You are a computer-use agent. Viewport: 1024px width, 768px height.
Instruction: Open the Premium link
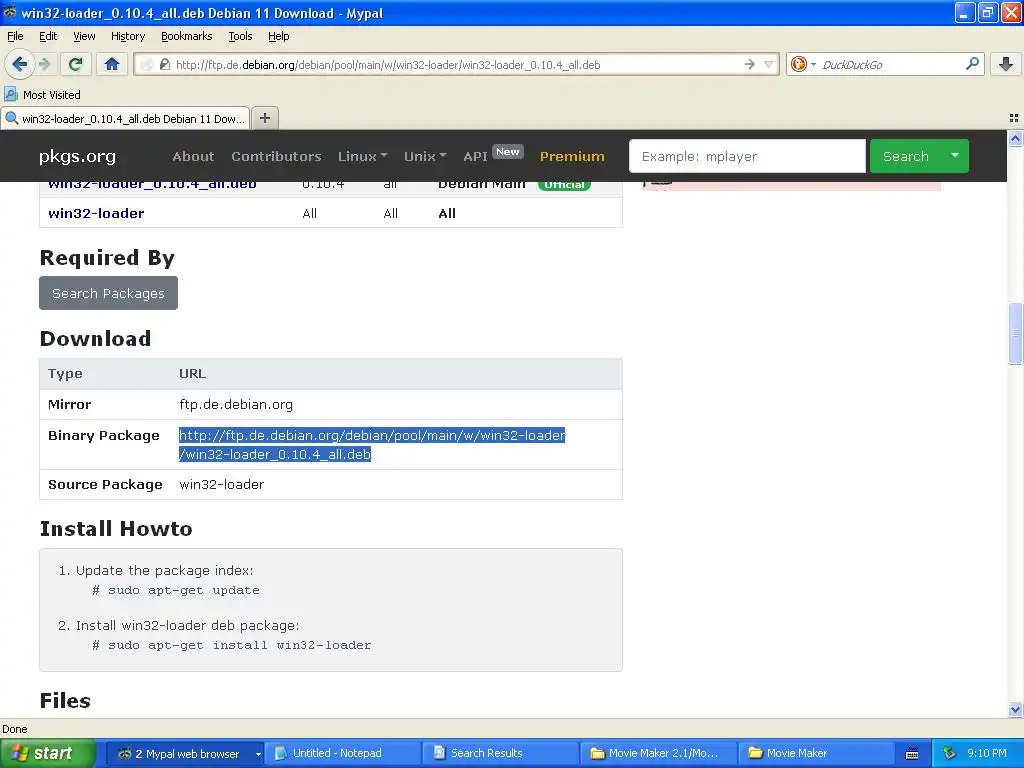point(571,157)
